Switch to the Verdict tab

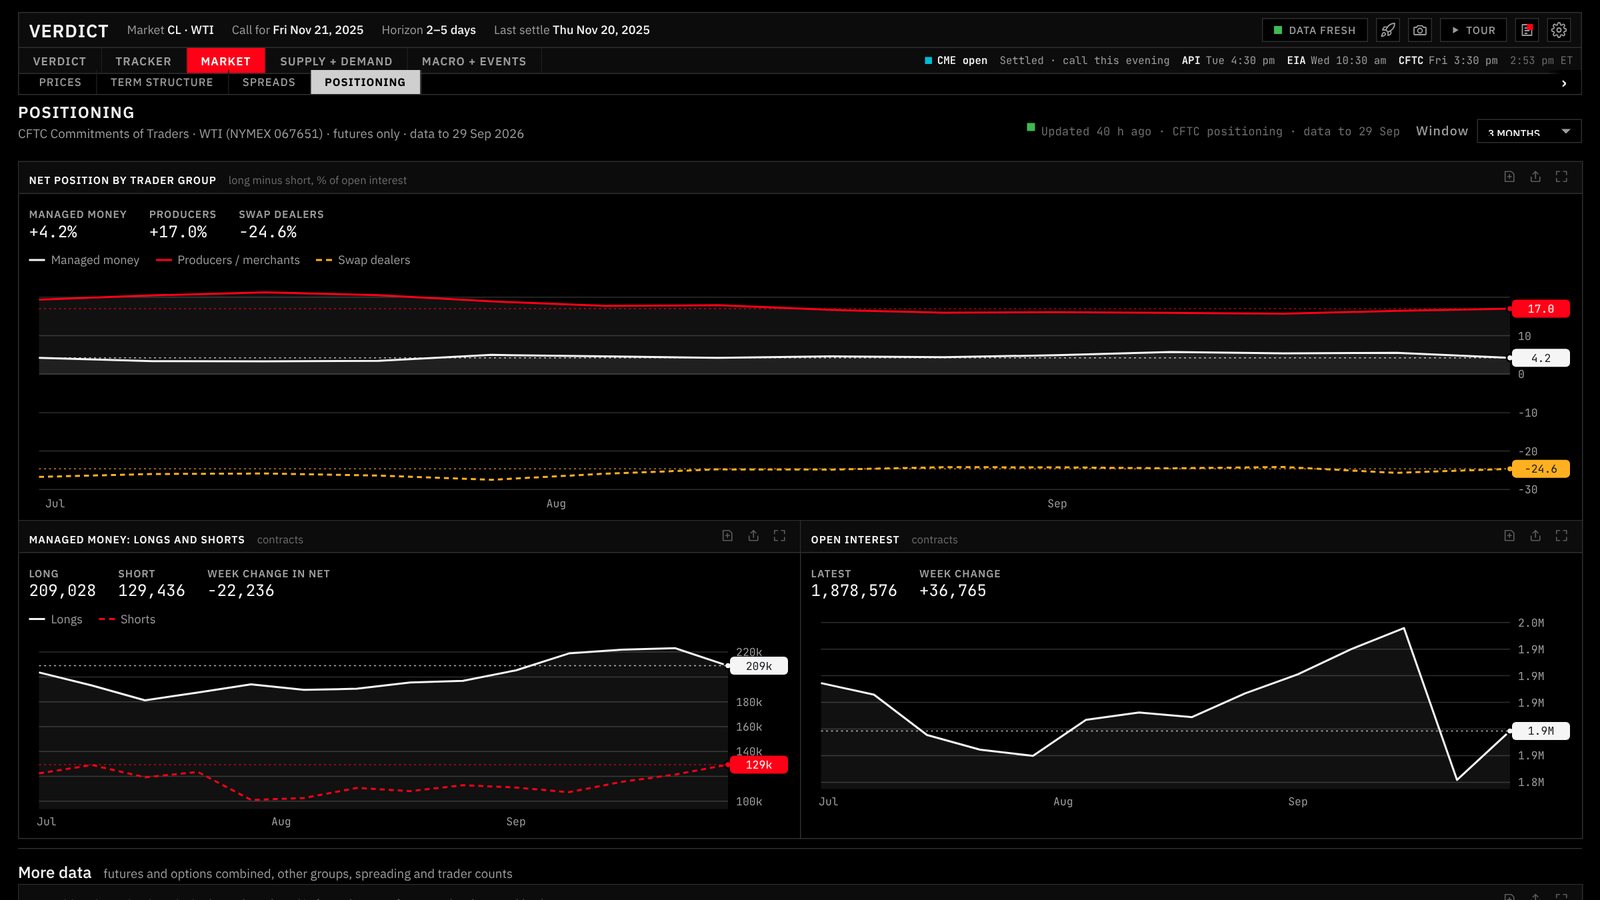(60, 61)
